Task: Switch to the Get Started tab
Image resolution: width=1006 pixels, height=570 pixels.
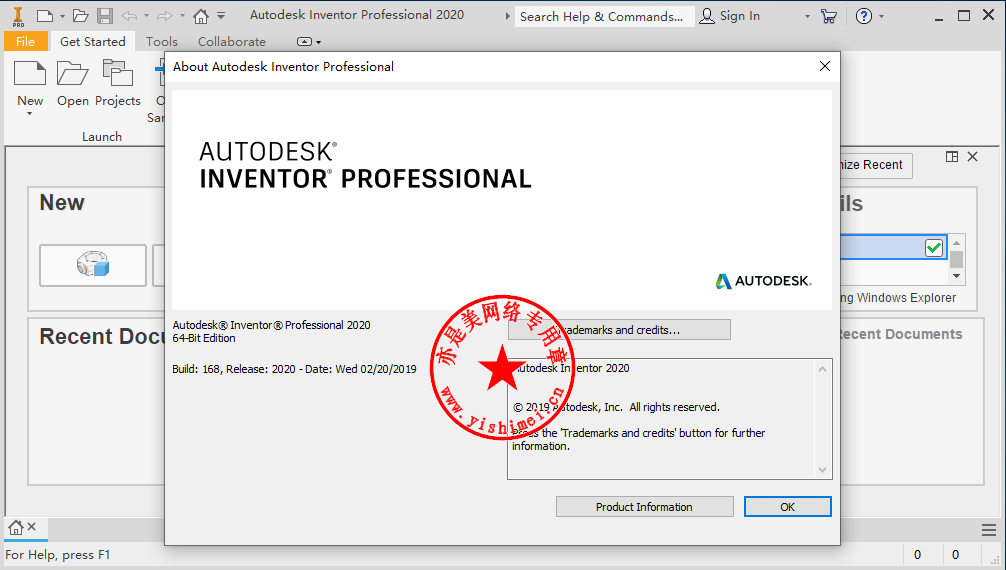Action: tap(93, 41)
